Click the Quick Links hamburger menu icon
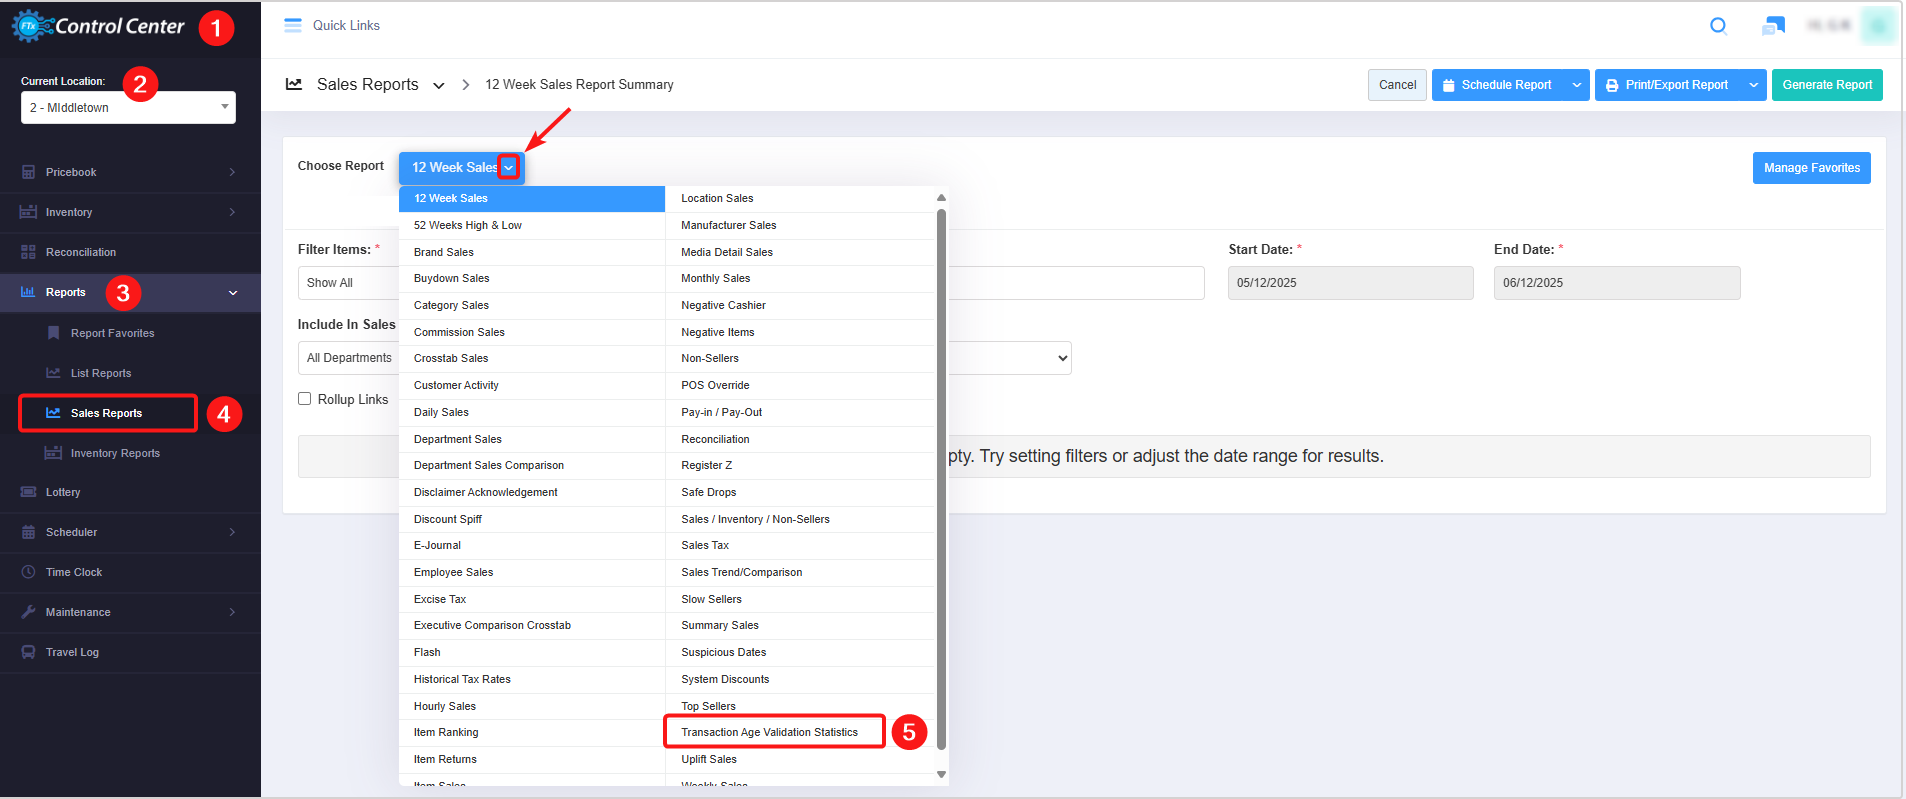Screen dimensions: 1906x799 (x=293, y=26)
